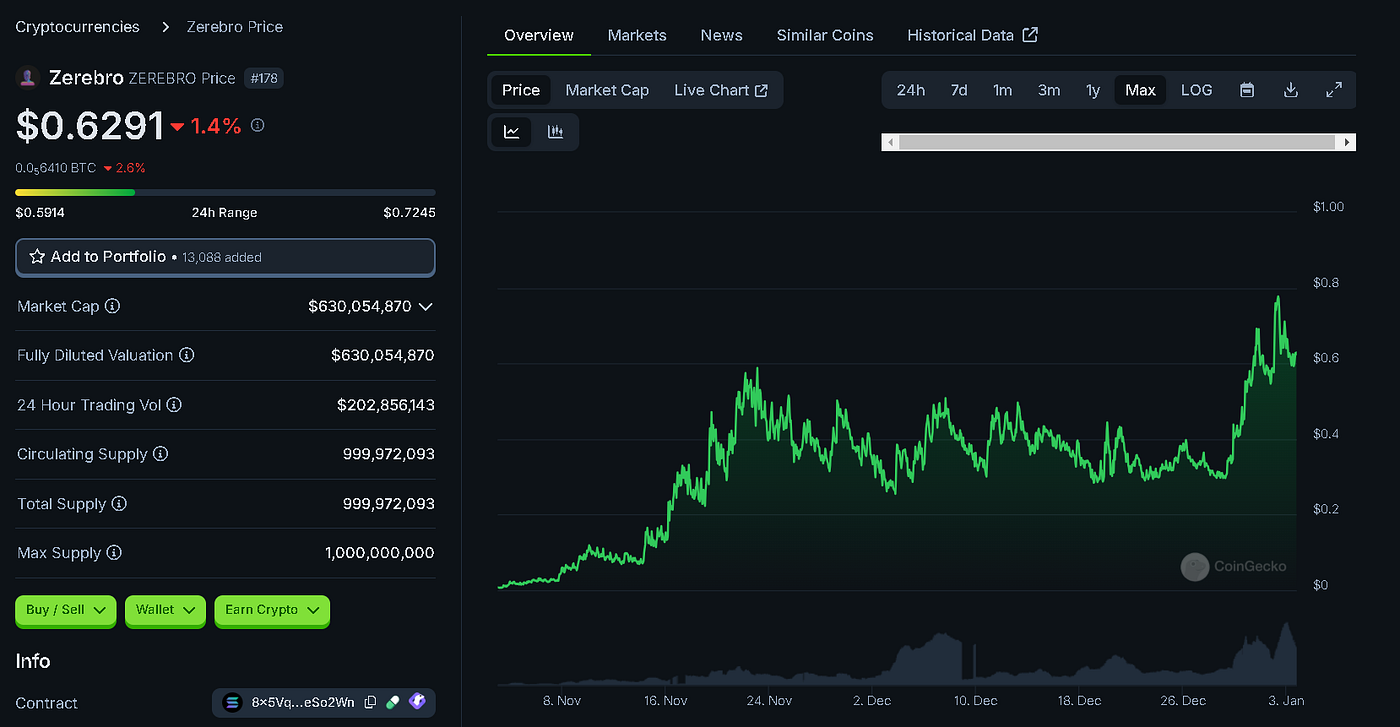Open the Historical Data tab
1400x727 pixels.
(x=972, y=35)
